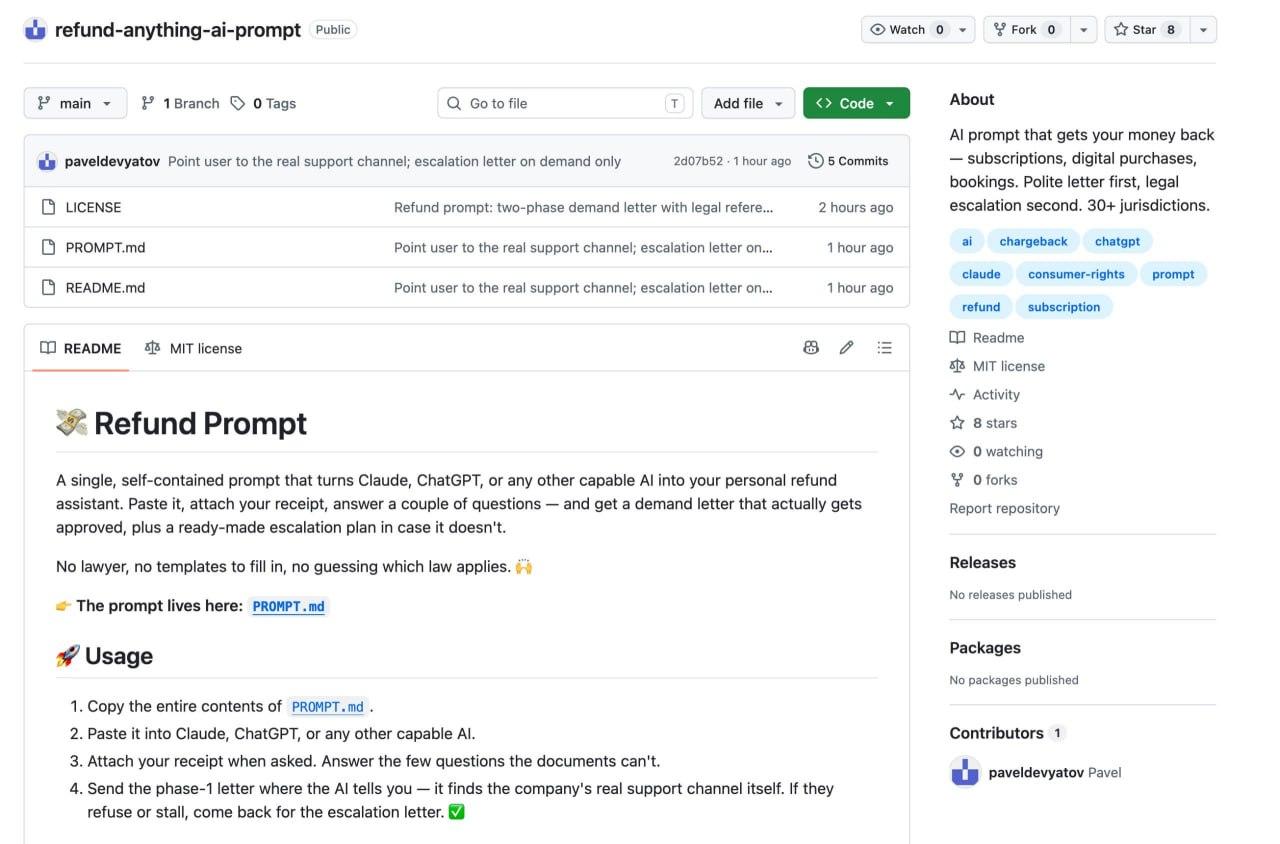Focus the Go to file search field
The image size is (1280, 844).
tap(565, 103)
